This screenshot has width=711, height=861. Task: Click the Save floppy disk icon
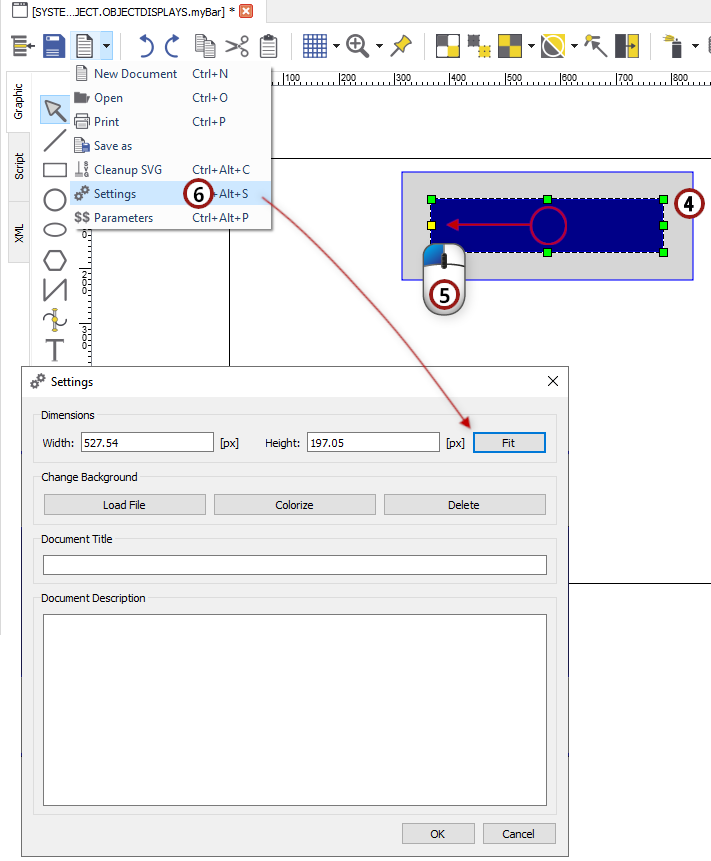click(x=54, y=46)
